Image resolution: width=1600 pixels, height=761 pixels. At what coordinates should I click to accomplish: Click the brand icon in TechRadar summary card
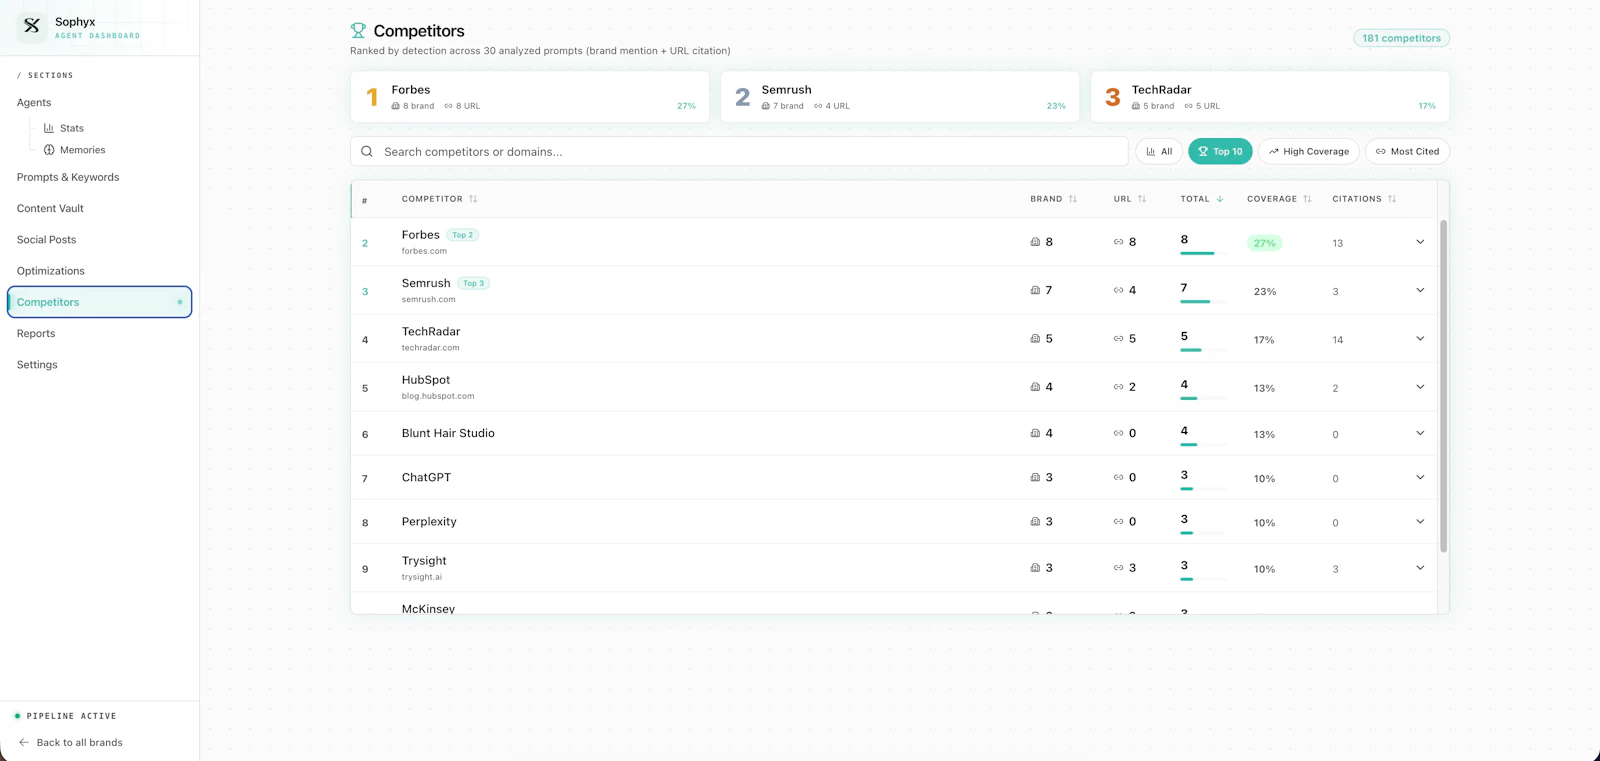tap(1136, 106)
